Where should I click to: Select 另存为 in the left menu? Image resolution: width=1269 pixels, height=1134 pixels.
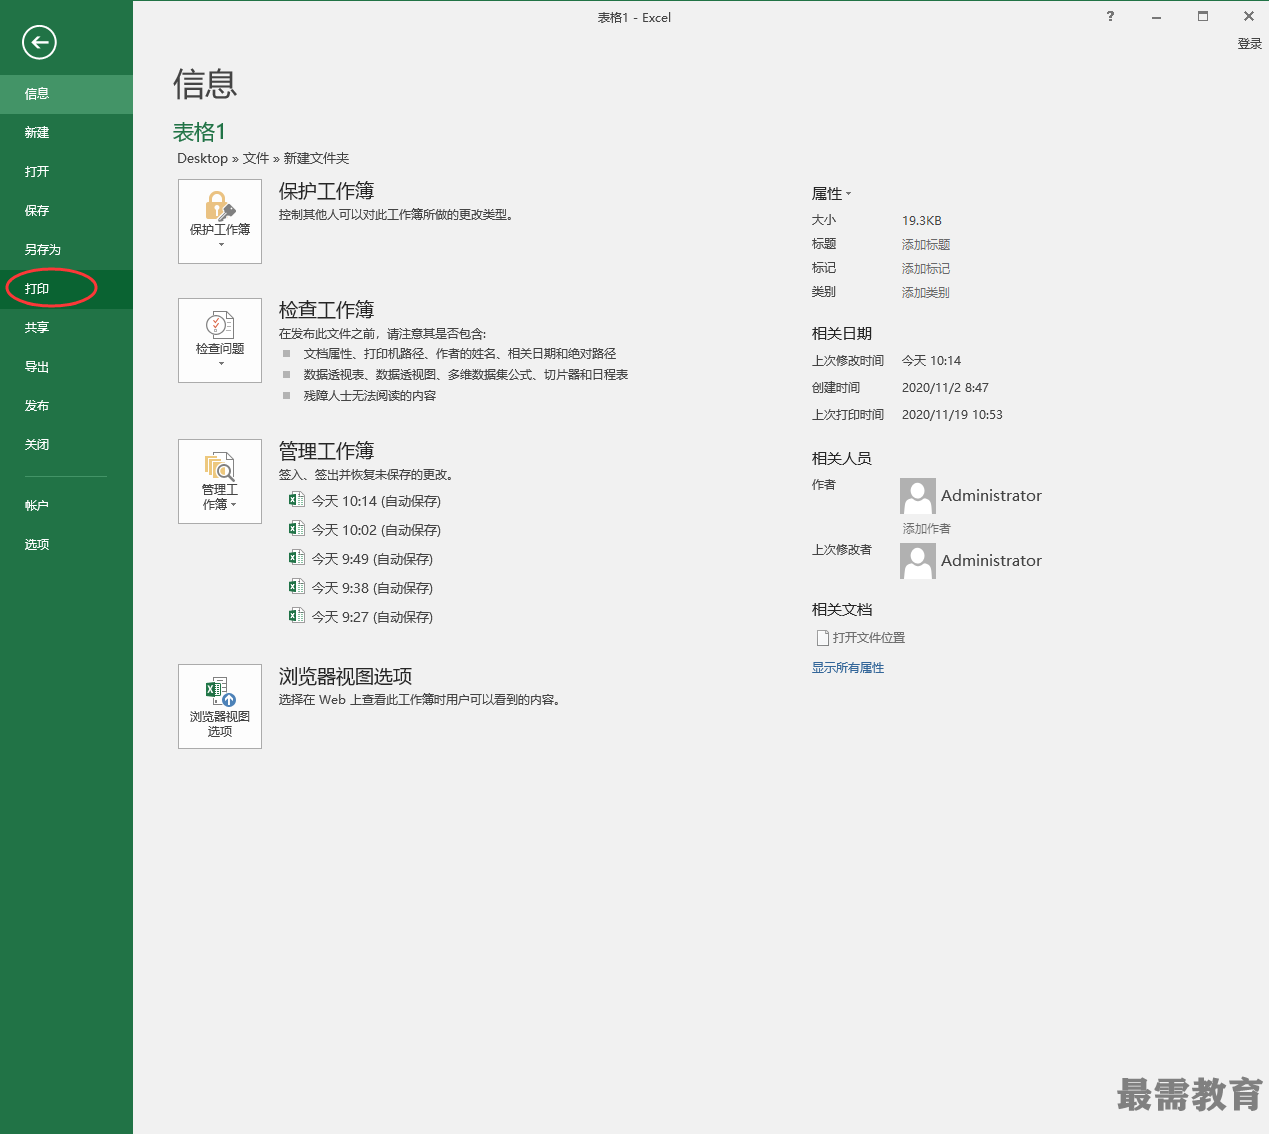pyautogui.click(x=66, y=250)
